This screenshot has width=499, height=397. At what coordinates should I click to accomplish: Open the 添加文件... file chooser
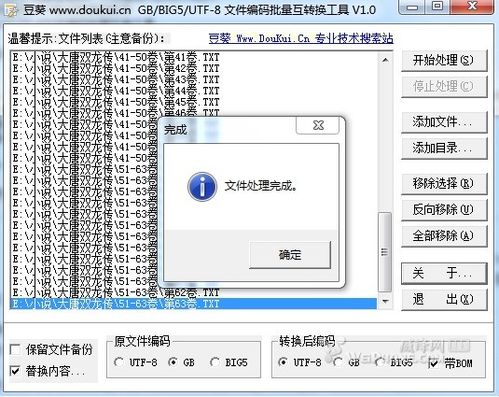pyautogui.click(x=444, y=122)
